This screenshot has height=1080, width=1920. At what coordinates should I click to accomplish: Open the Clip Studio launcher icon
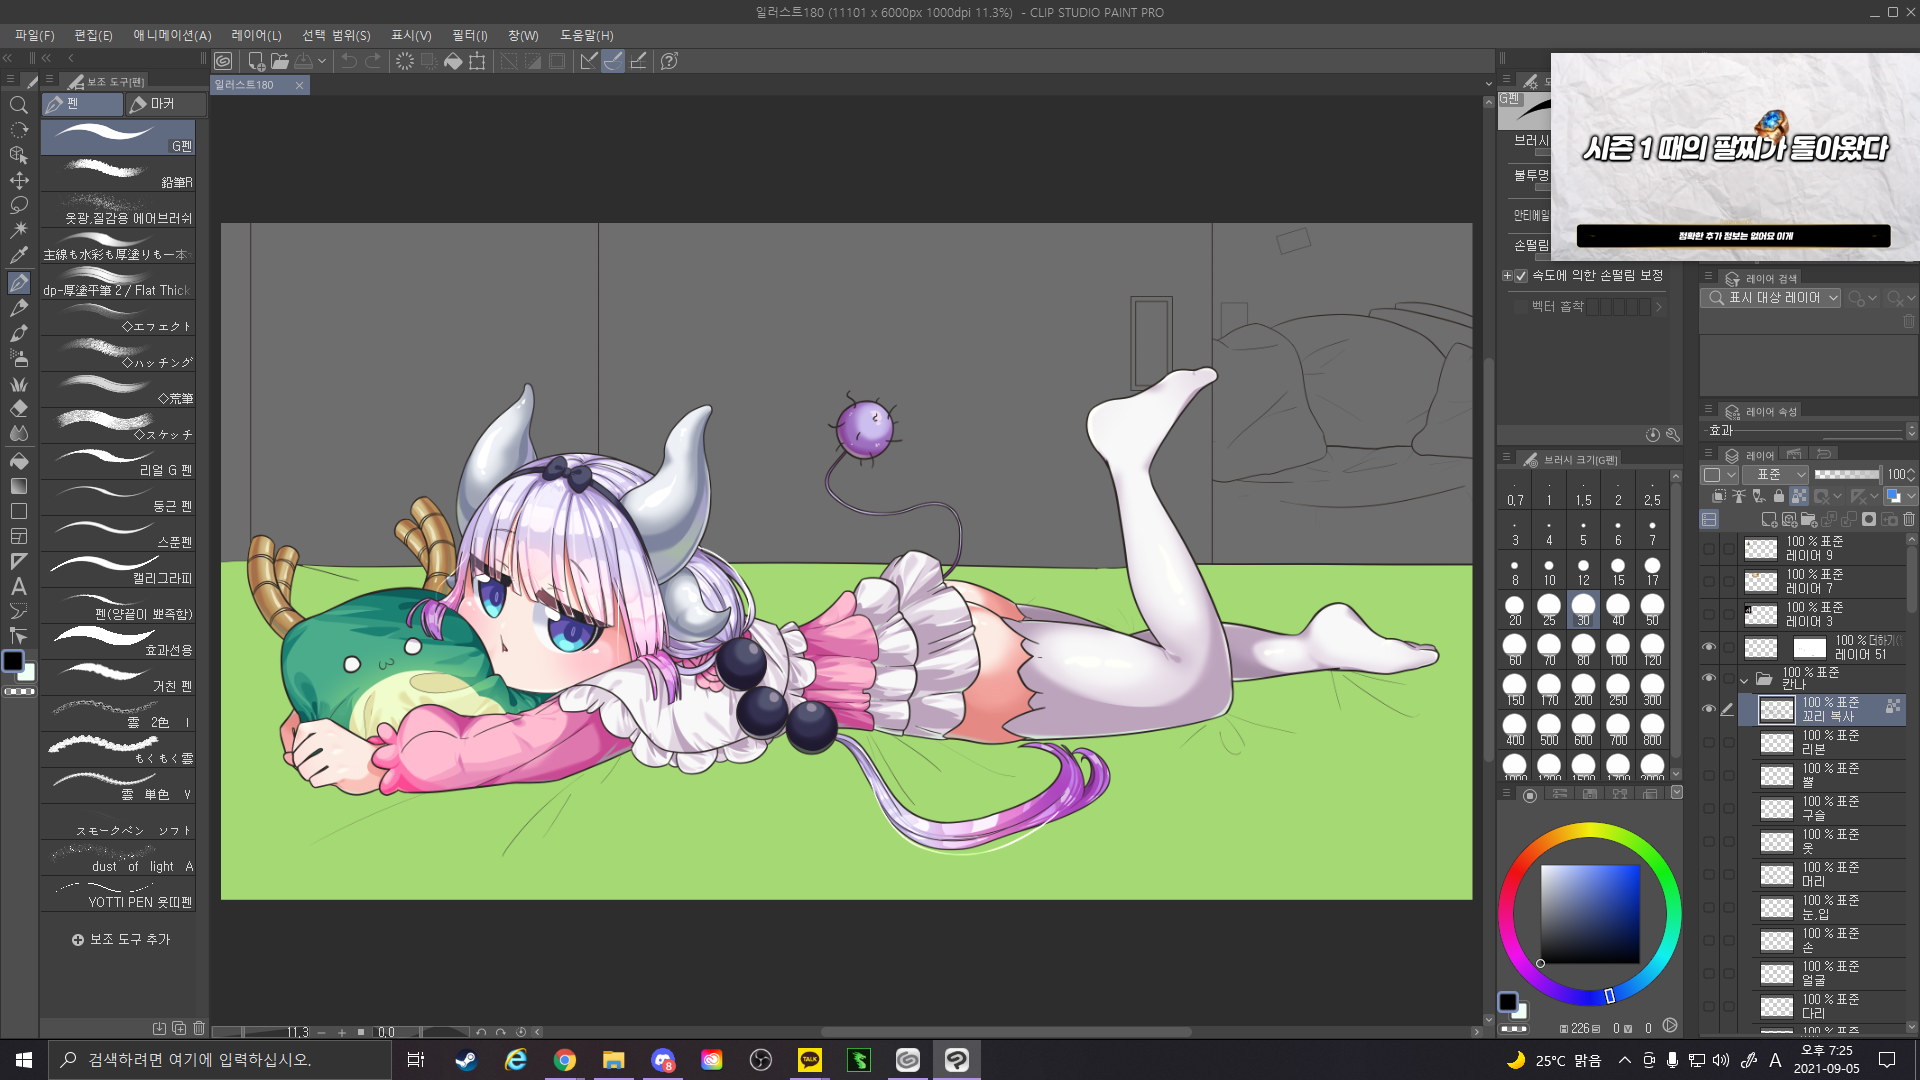click(x=223, y=61)
